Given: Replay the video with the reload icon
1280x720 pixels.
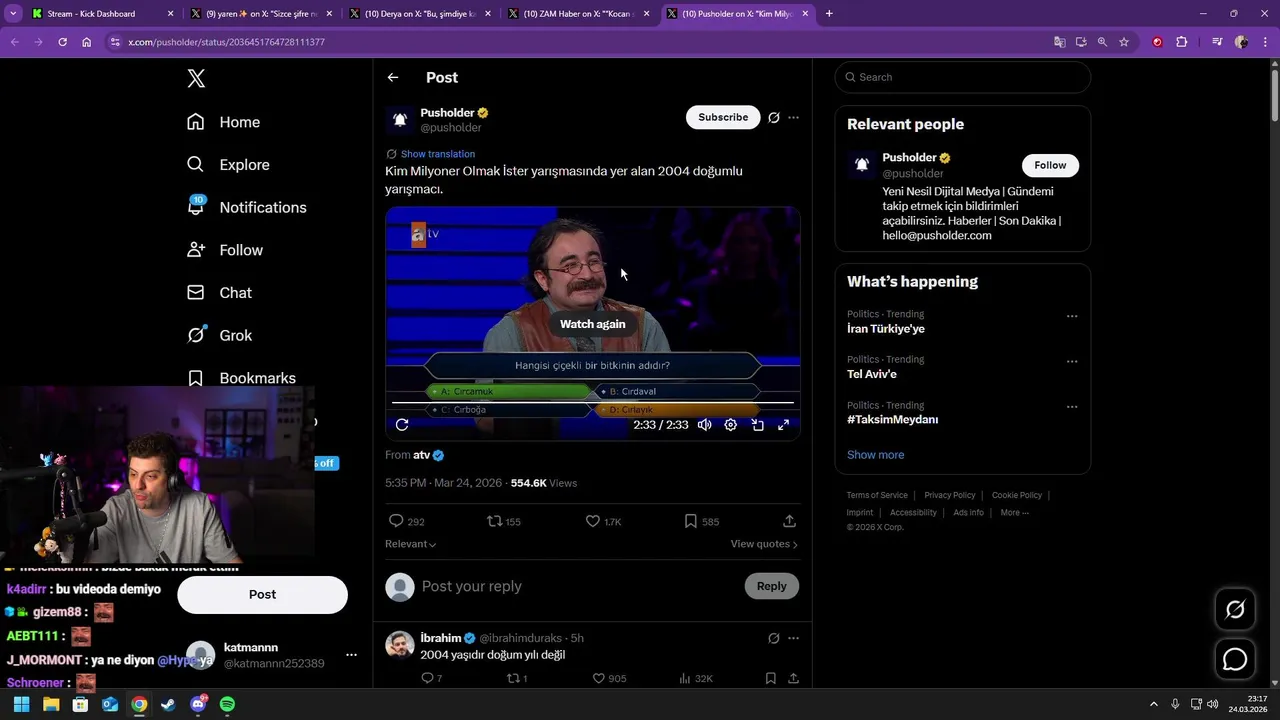Looking at the screenshot, I should 402,425.
